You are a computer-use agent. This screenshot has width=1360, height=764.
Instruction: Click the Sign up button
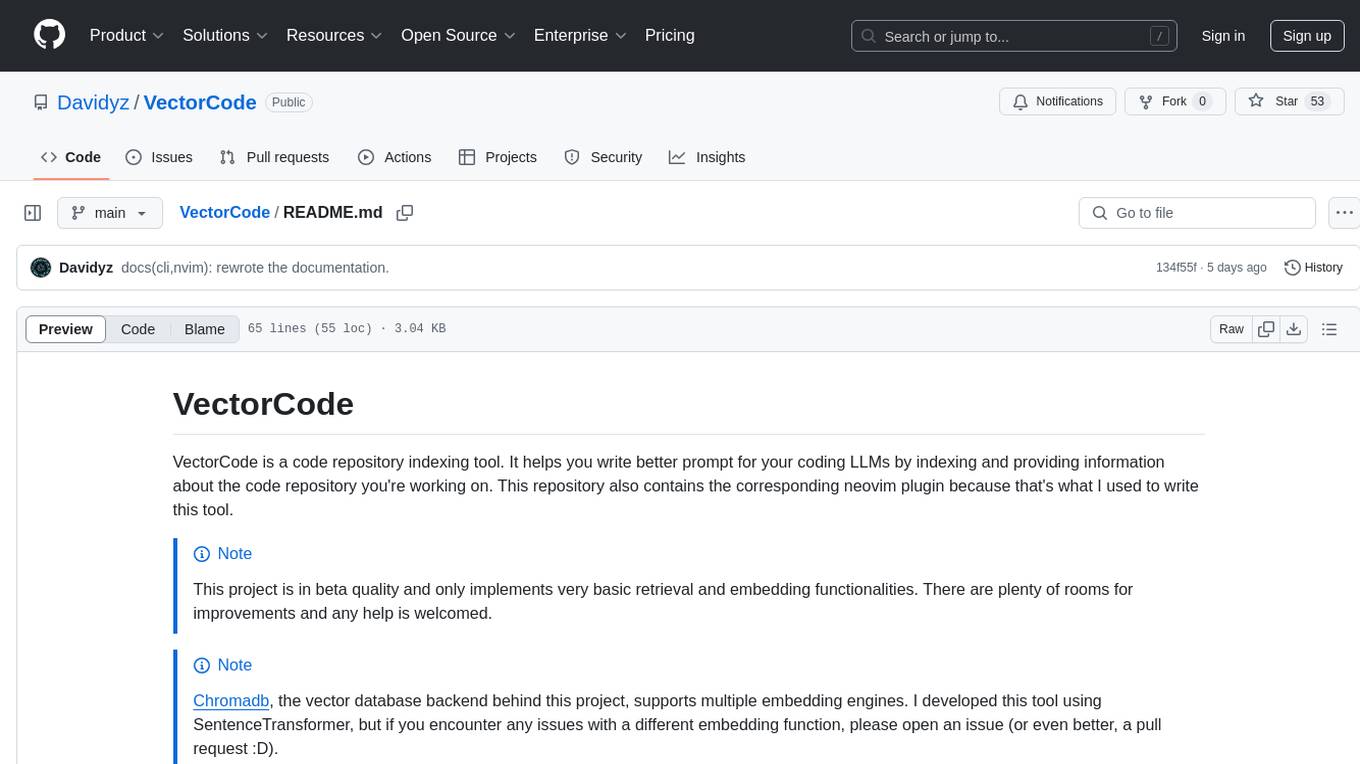1307,36
